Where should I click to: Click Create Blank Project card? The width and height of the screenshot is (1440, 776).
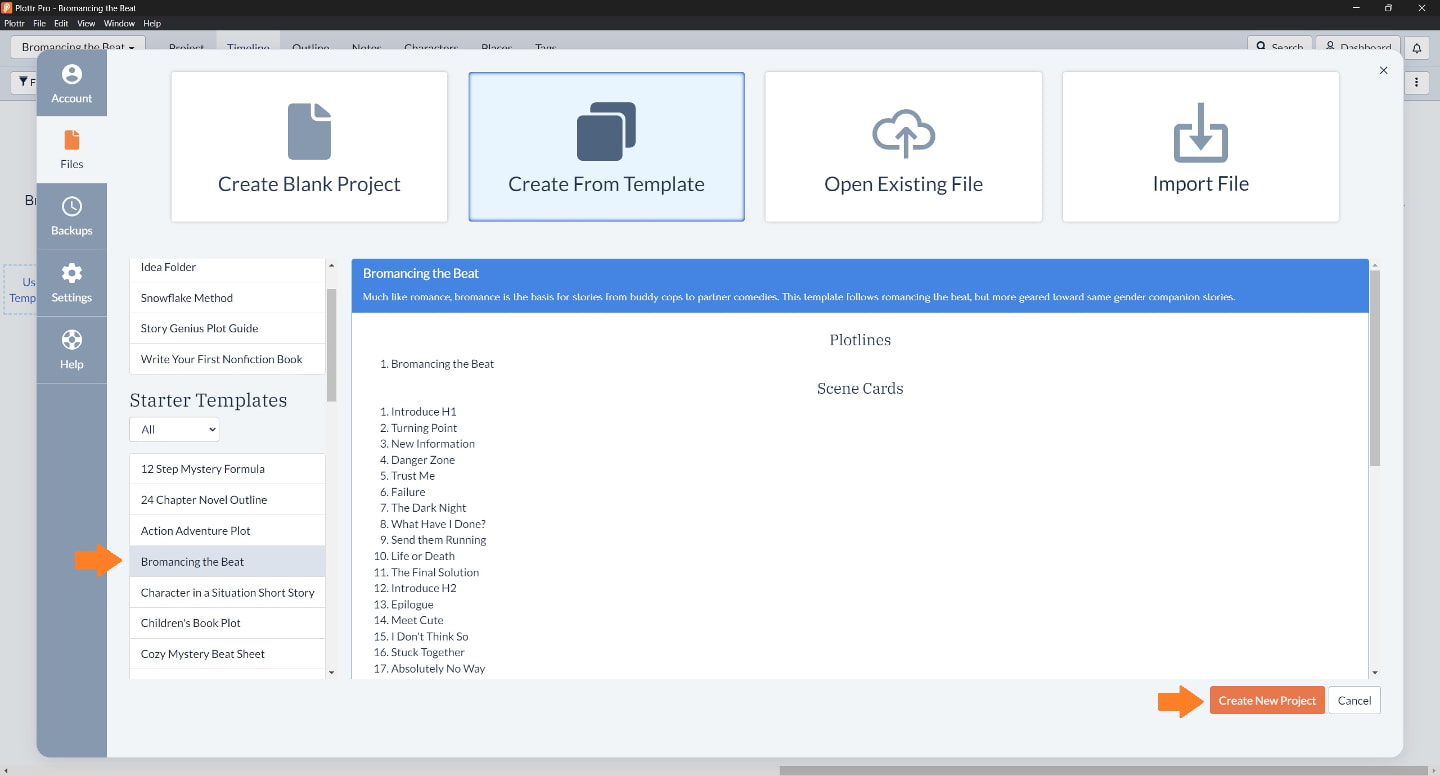pos(309,146)
